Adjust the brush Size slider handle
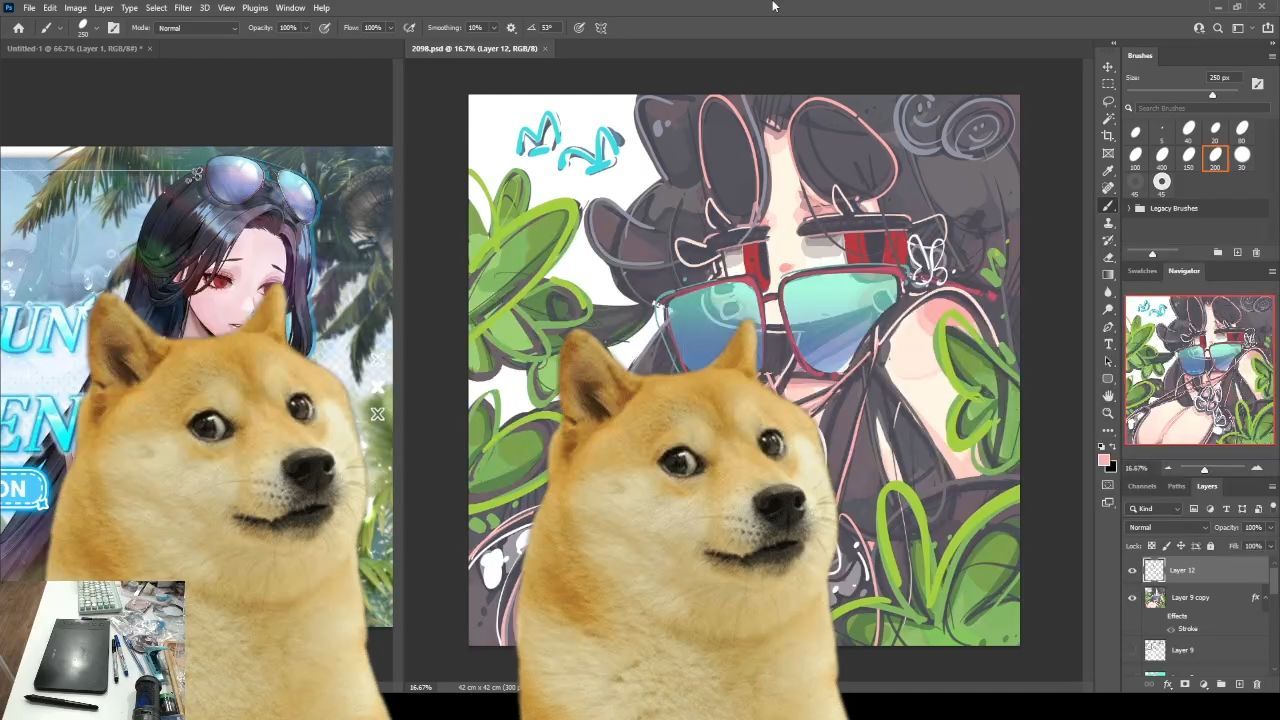 click(1213, 95)
